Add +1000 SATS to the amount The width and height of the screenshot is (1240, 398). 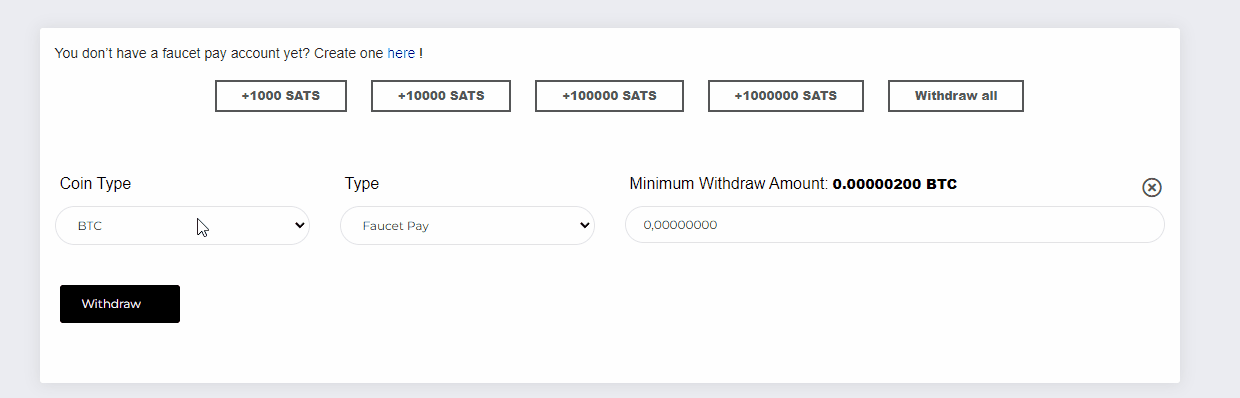coord(281,96)
